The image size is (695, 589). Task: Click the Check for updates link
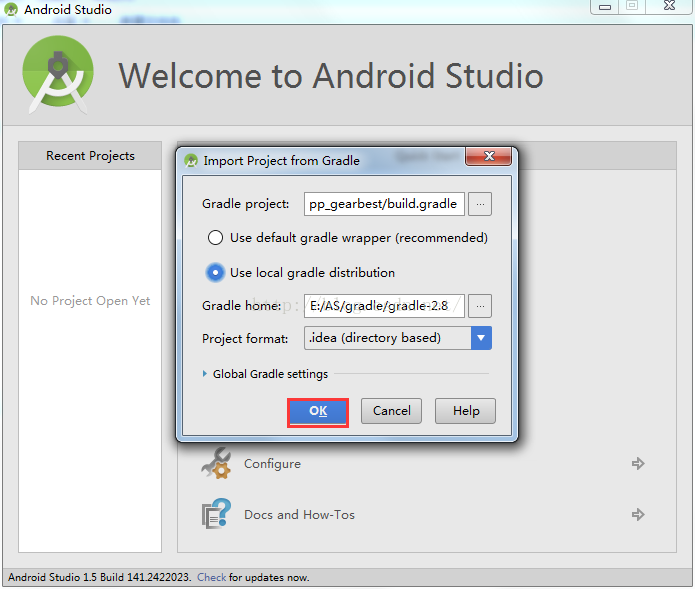[211, 577]
